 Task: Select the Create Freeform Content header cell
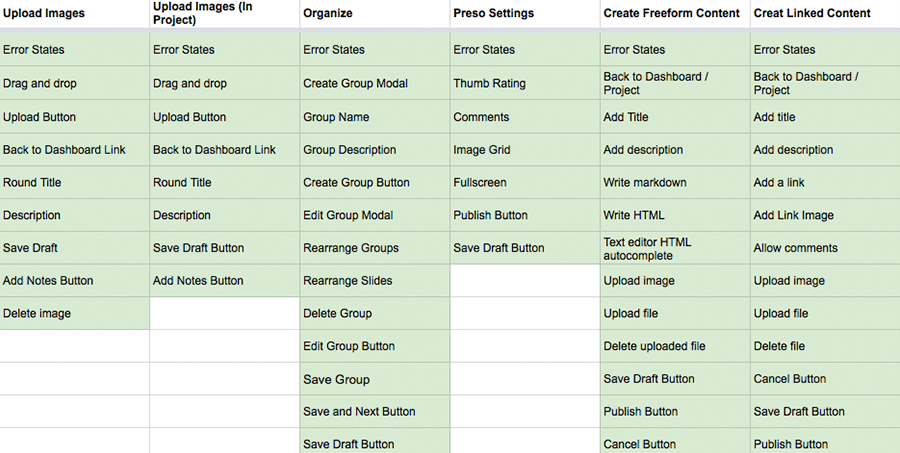click(x=675, y=14)
